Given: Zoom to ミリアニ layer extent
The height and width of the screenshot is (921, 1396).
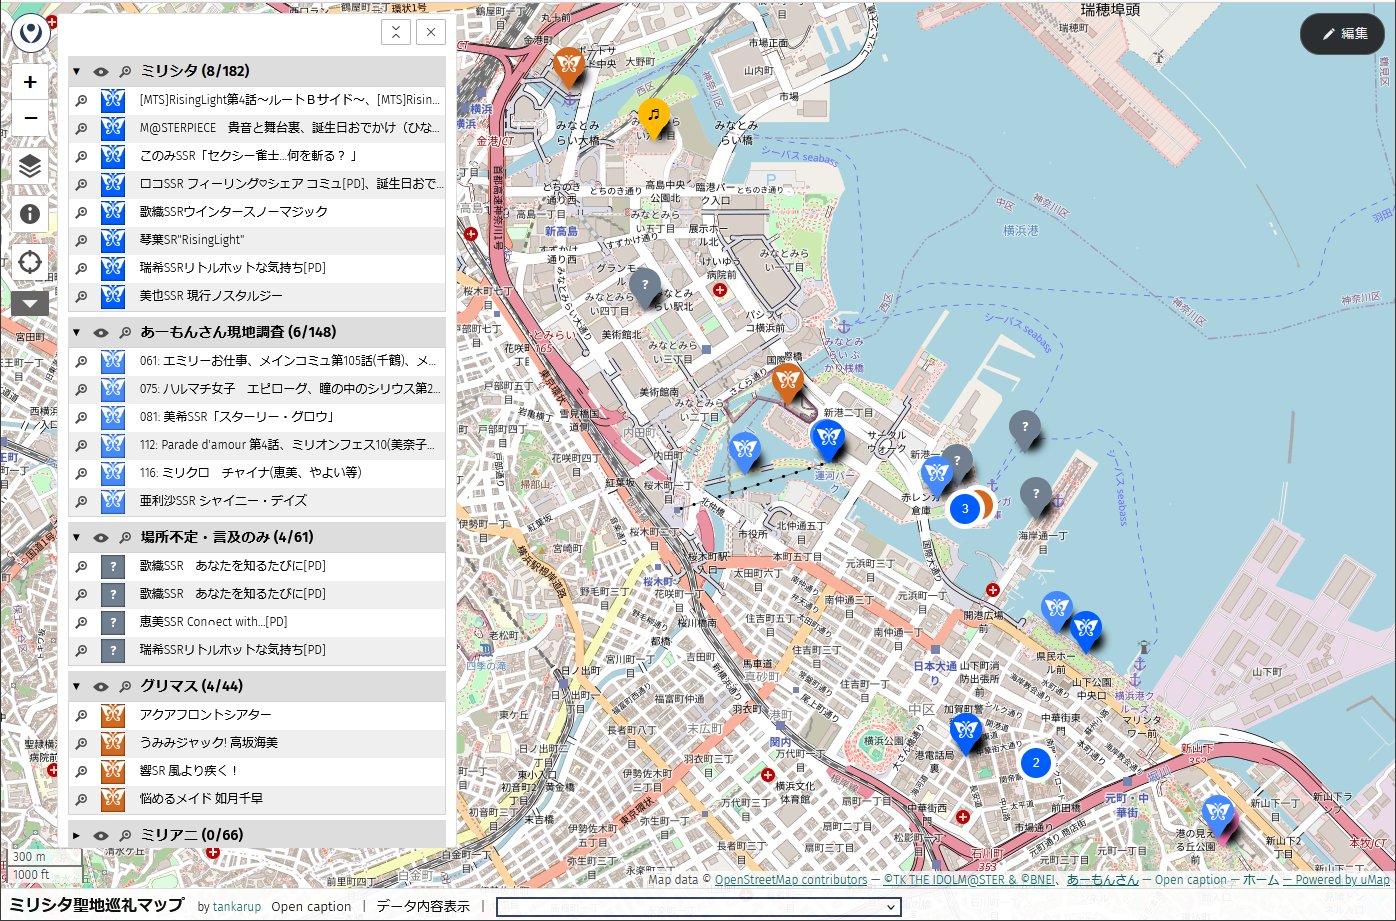Looking at the screenshot, I should pyautogui.click(x=125, y=835).
